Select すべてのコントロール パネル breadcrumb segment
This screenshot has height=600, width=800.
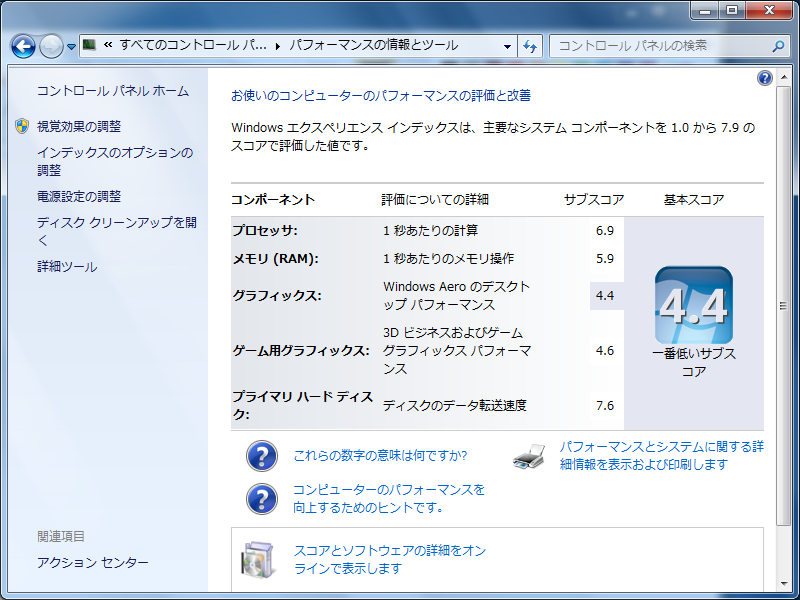pyautogui.click(x=193, y=46)
